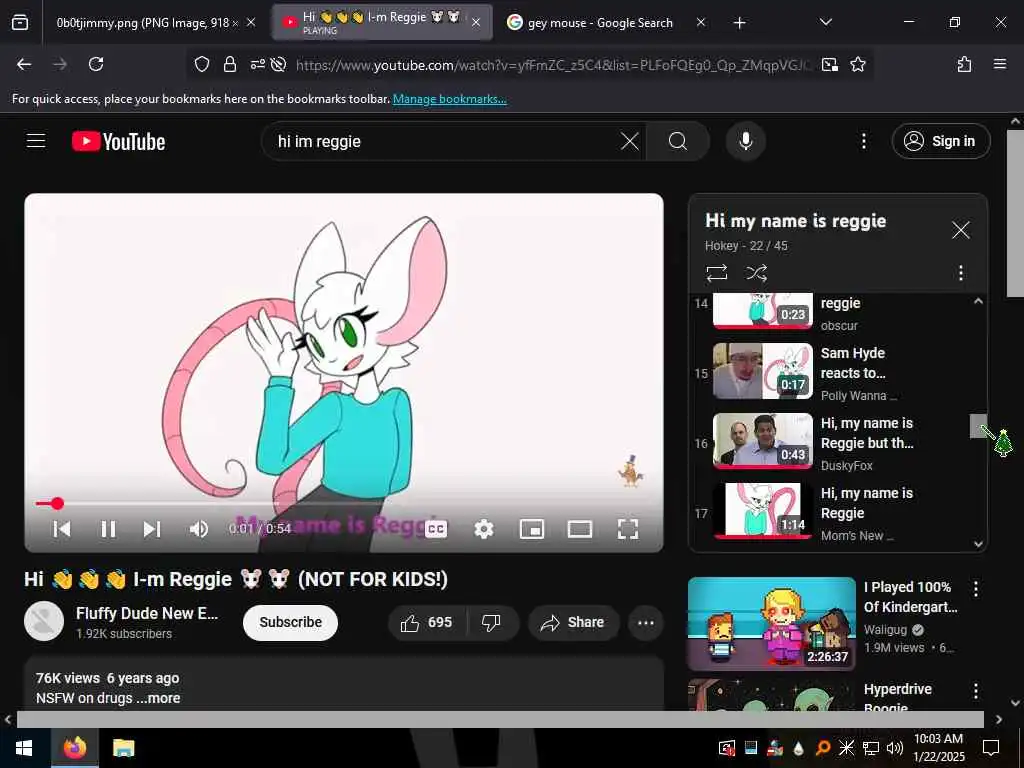Dislike the video
Screen dimensions: 1024x768
point(491,622)
